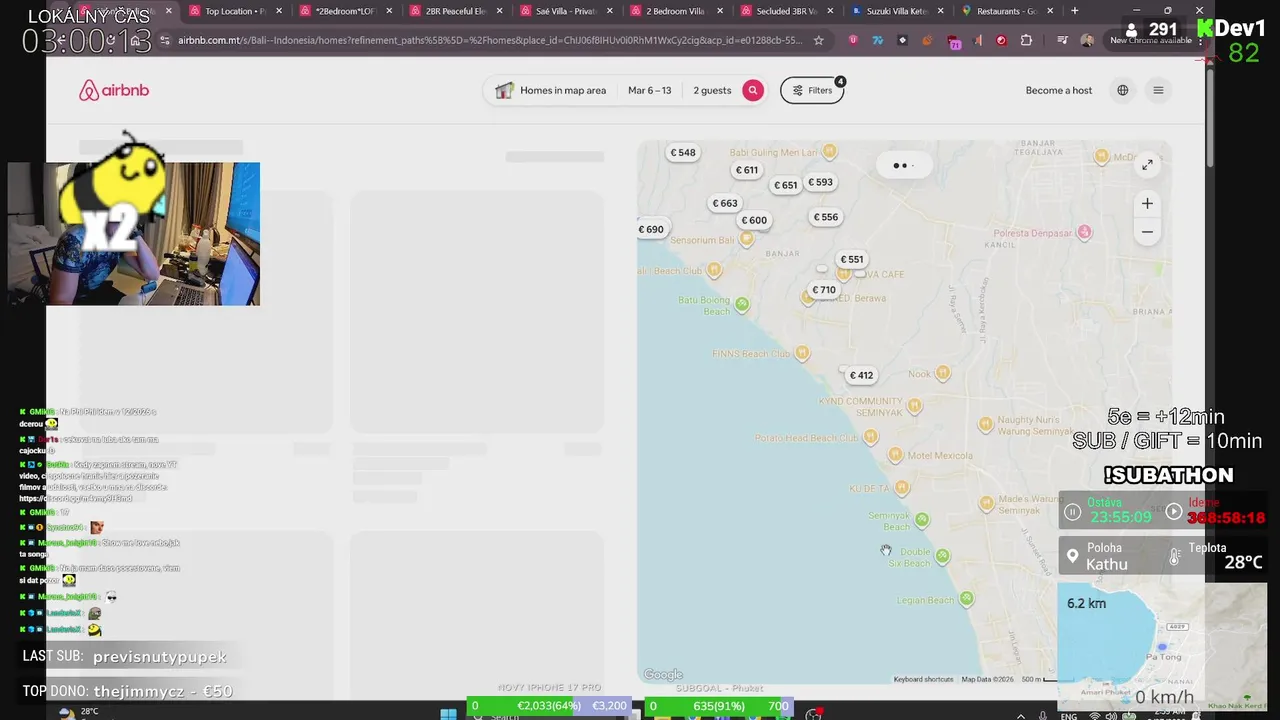The height and width of the screenshot is (720, 1280).
Task: Zoom out on the map
Action: coord(1147,232)
